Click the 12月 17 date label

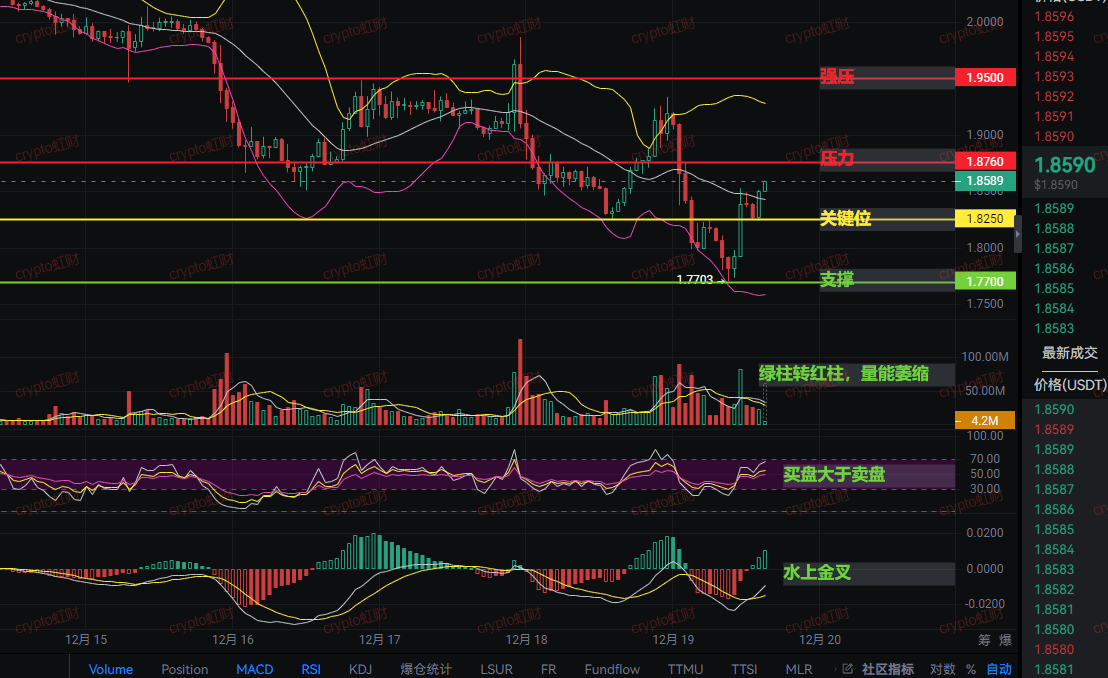[379, 640]
